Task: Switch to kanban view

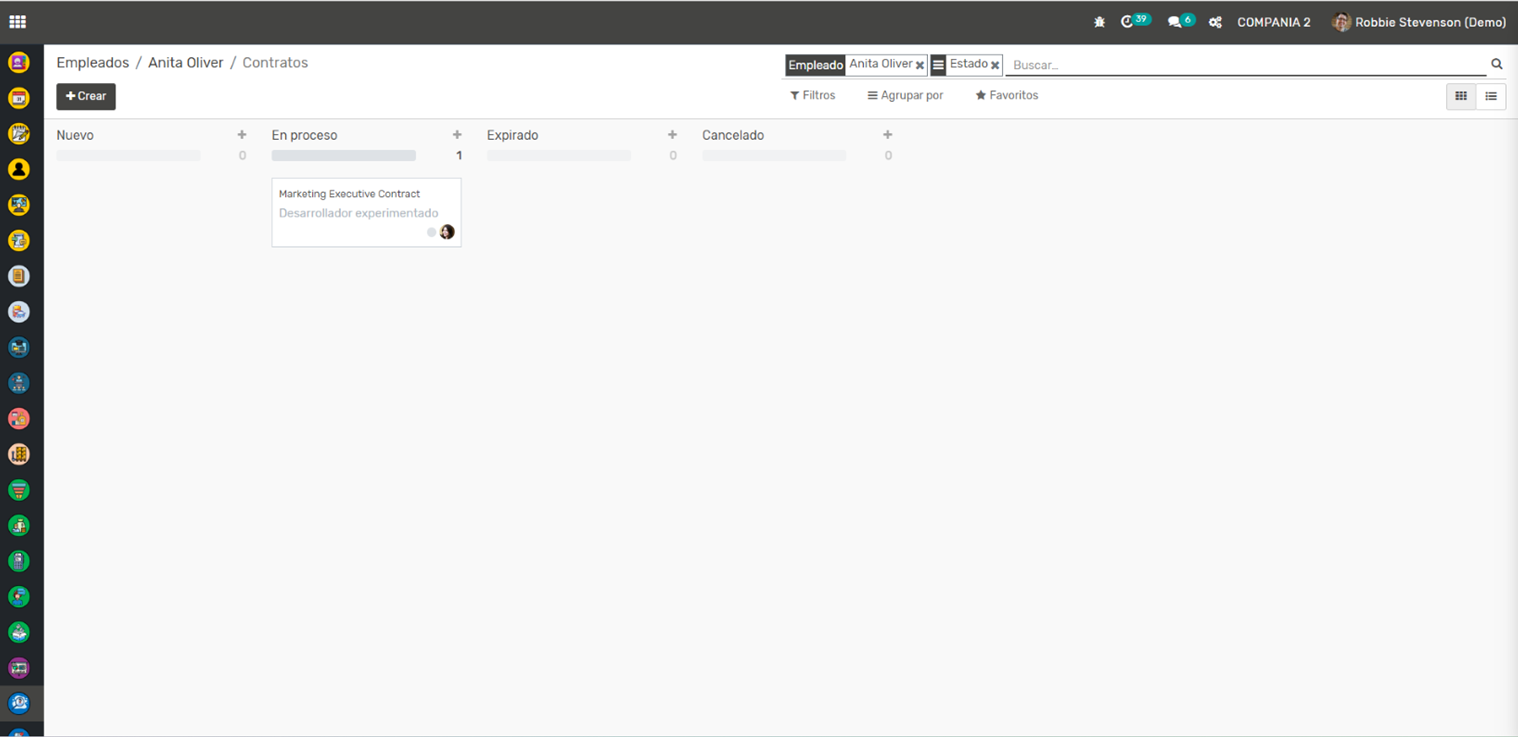Action: pos(1461,96)
